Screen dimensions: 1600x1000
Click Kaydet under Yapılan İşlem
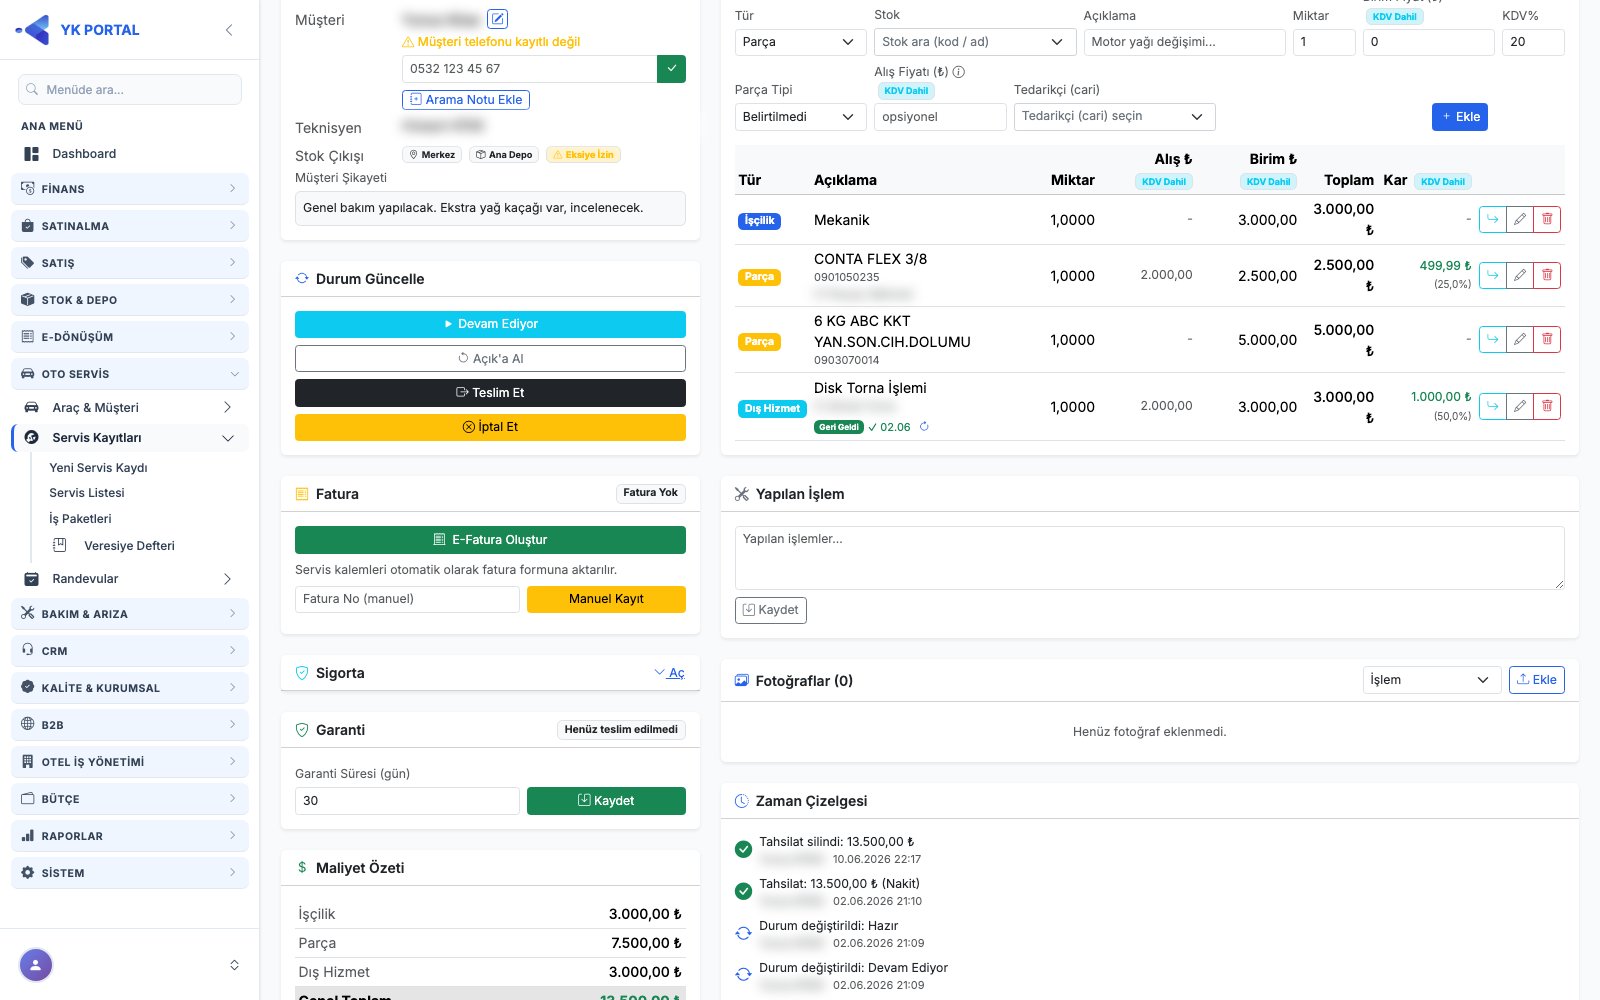tap(771, 610)
